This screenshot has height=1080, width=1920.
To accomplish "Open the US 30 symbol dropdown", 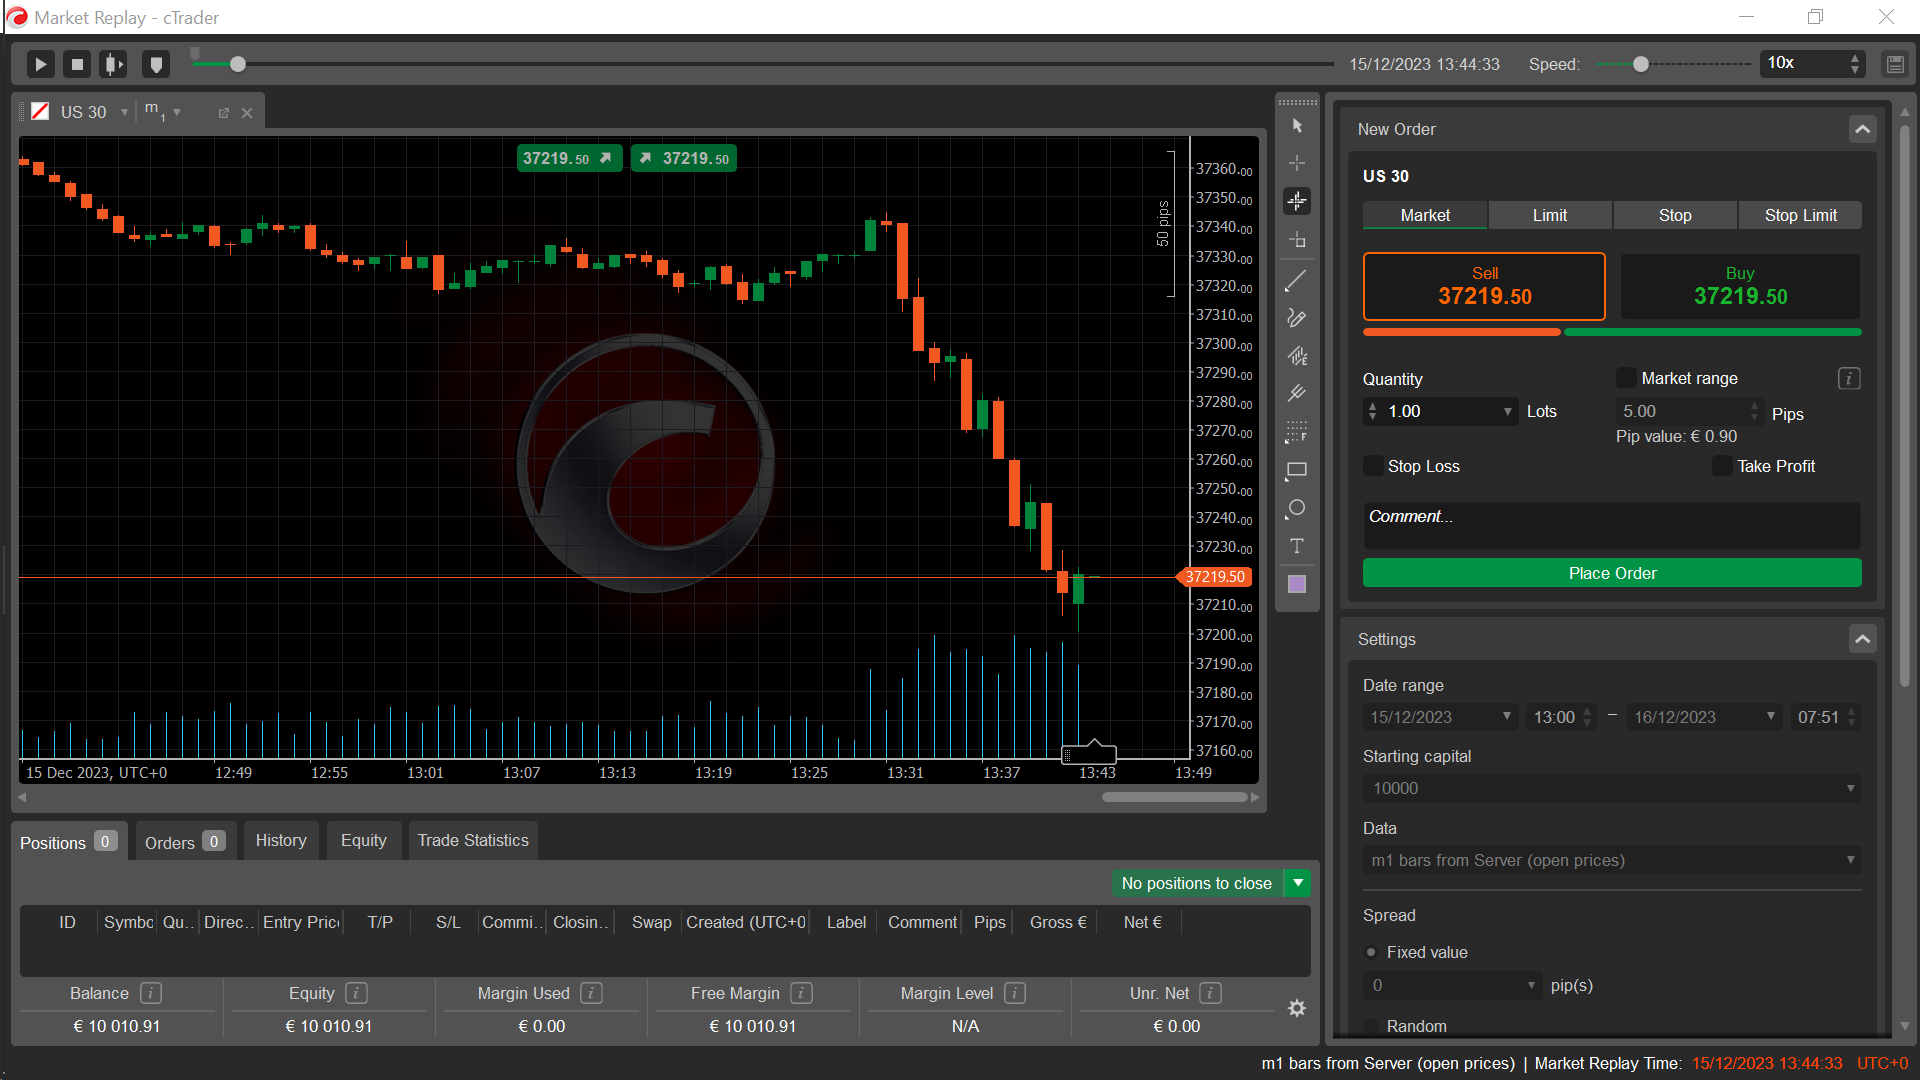I will [x=124, y=113].
